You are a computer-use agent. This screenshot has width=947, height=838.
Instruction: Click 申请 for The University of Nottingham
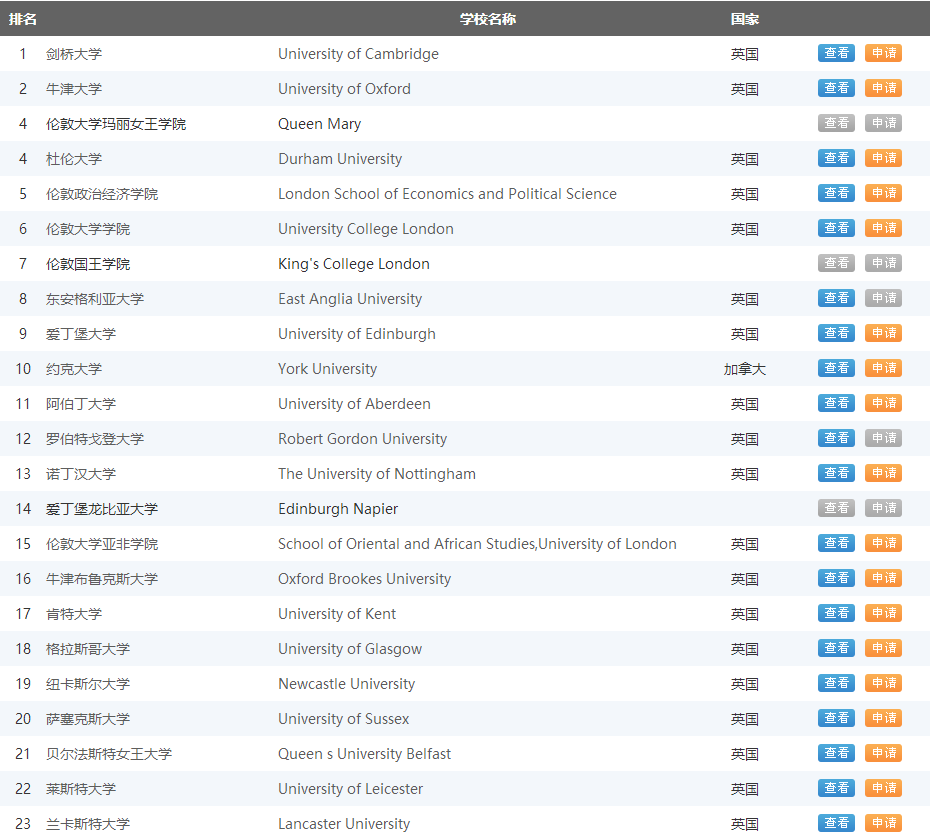coord(883,473)
